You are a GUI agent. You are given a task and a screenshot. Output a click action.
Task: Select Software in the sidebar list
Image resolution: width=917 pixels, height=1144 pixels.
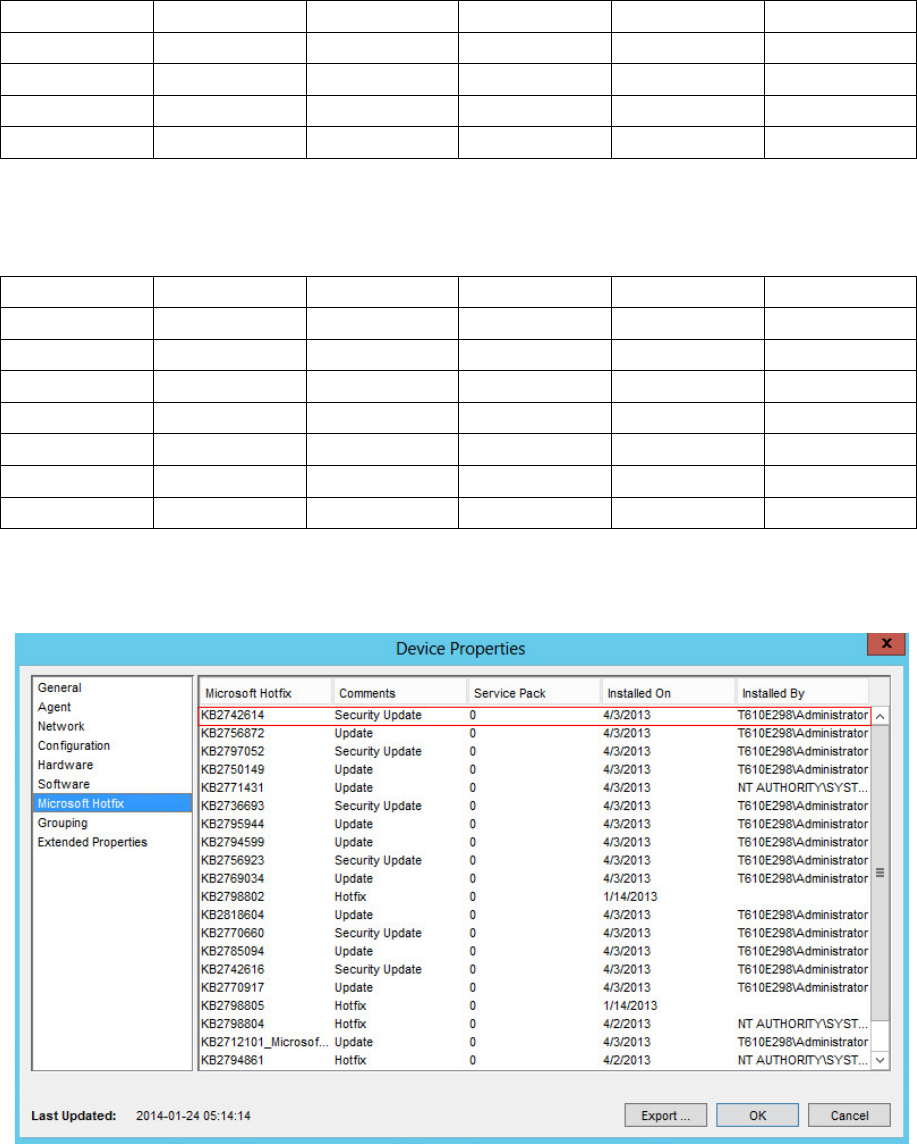64,784
